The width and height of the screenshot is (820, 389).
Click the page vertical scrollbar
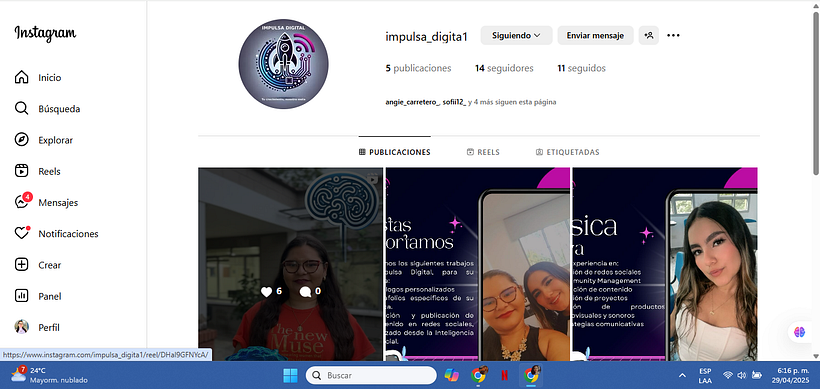(x=816, y=93)
